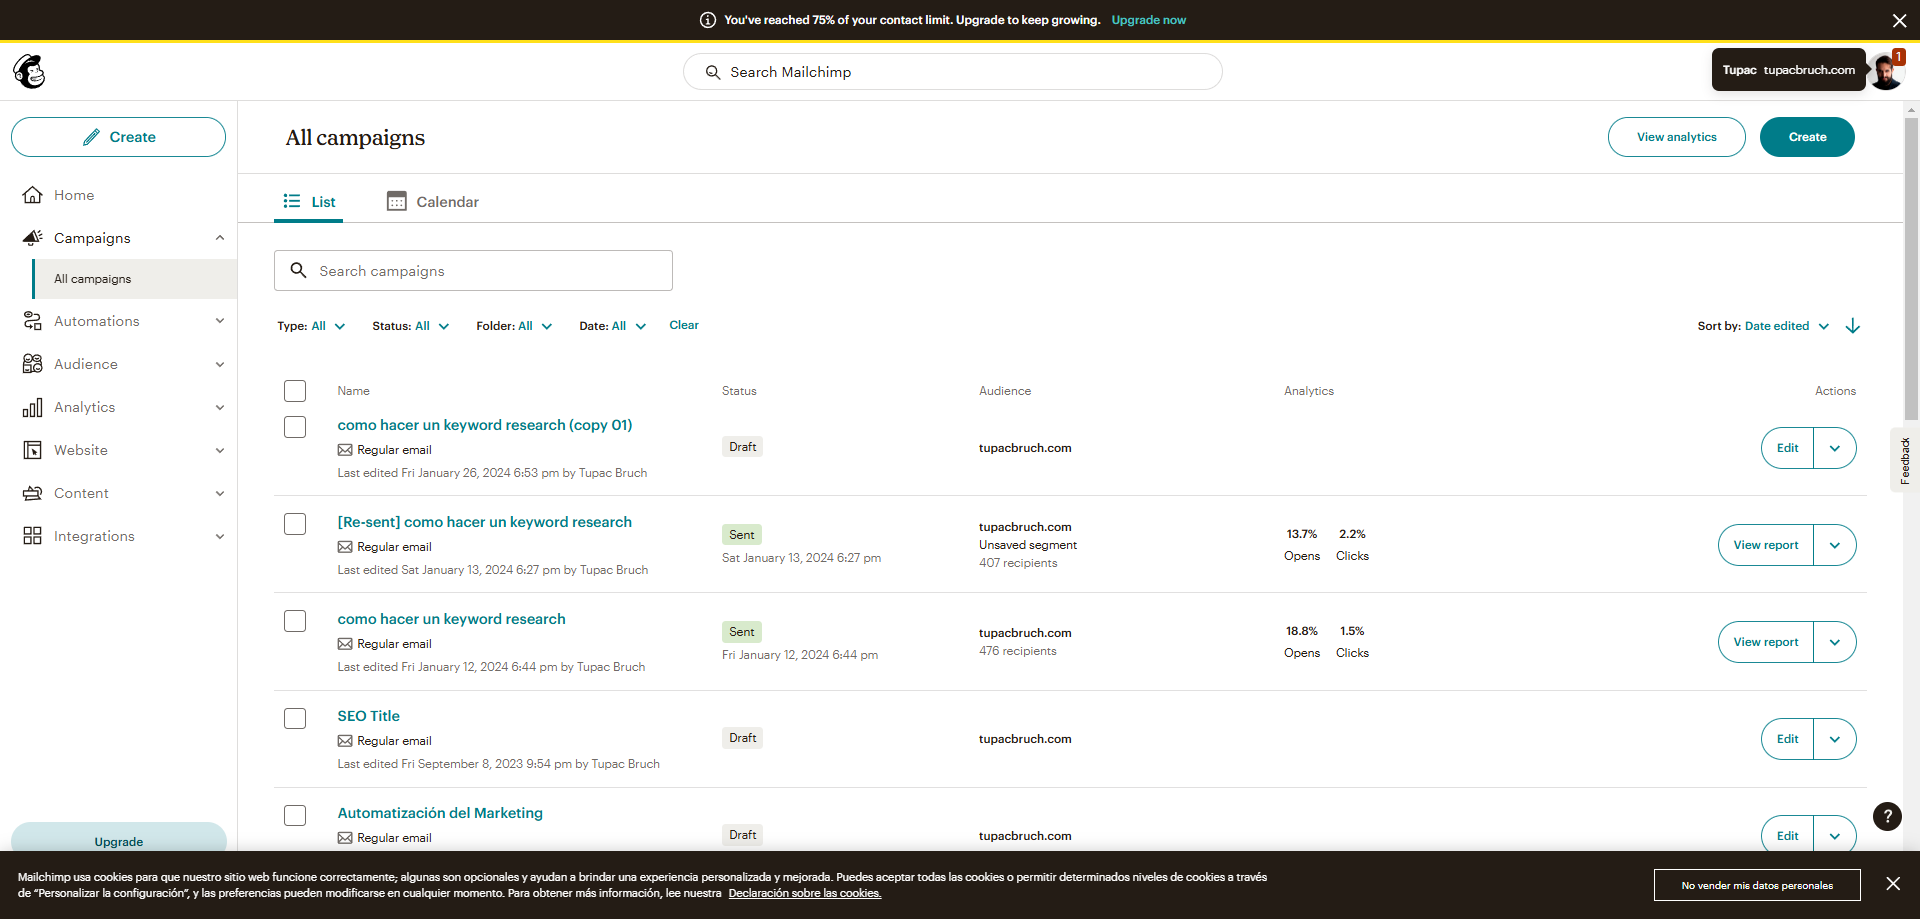1920x919 pixels.
Task: Click the Upgrade now link
Action: (x=1148, y=19)
